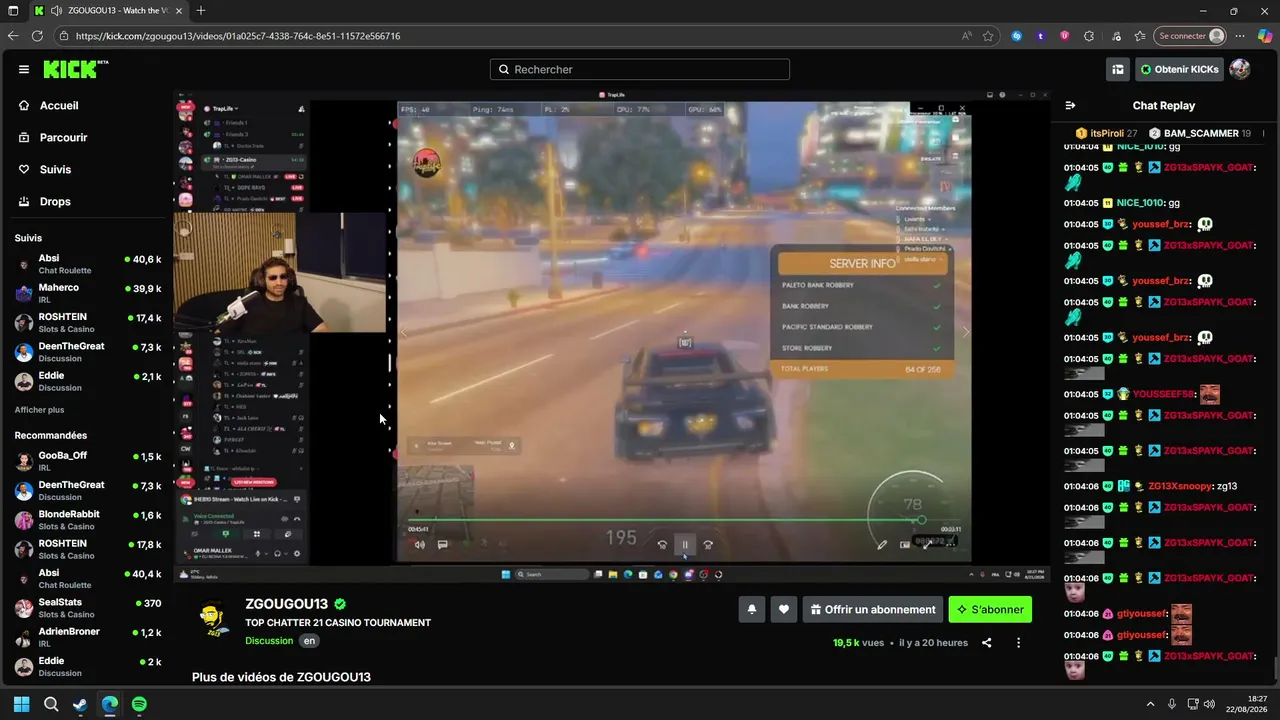This screenshot has width=1280, height=720.
Task: Open the Kick shop icon button
Action: tap(1118, 69)
